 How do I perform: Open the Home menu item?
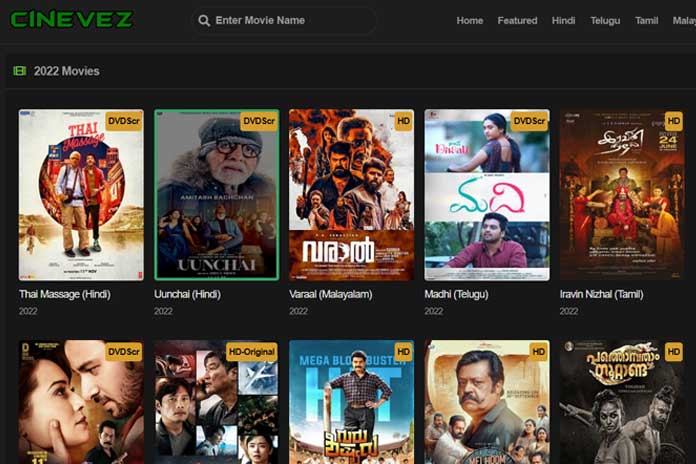point(470,20)
